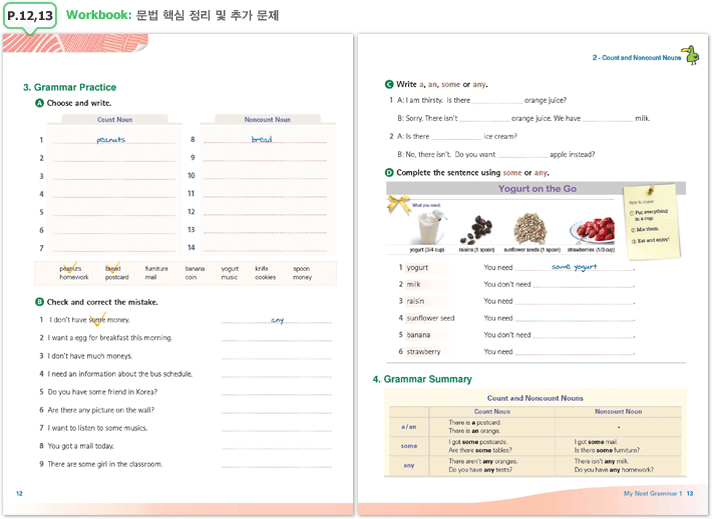
Task: Click the circled D icon beside Complete the sentence
Action: click(389, 173)
